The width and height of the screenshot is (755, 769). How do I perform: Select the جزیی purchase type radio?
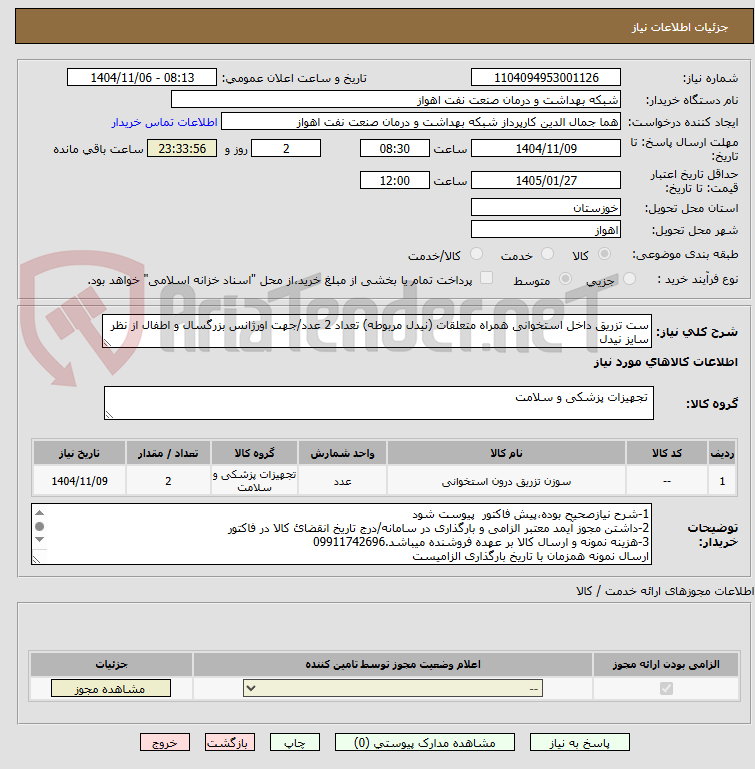tap(629, 279)
